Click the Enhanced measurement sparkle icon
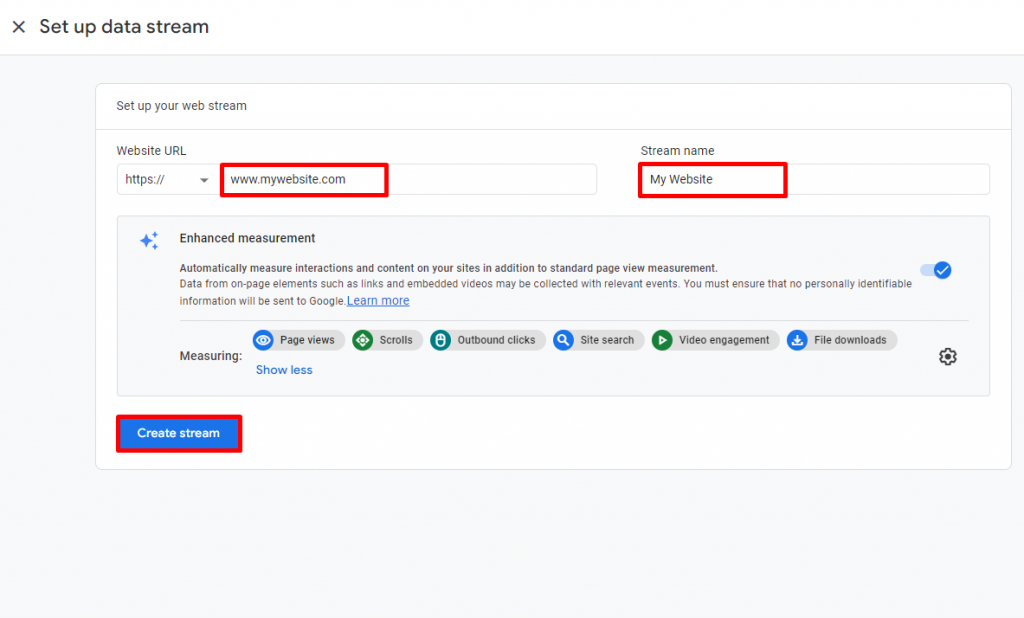This screenshot has width=1024, height=618. click(149, 240)
